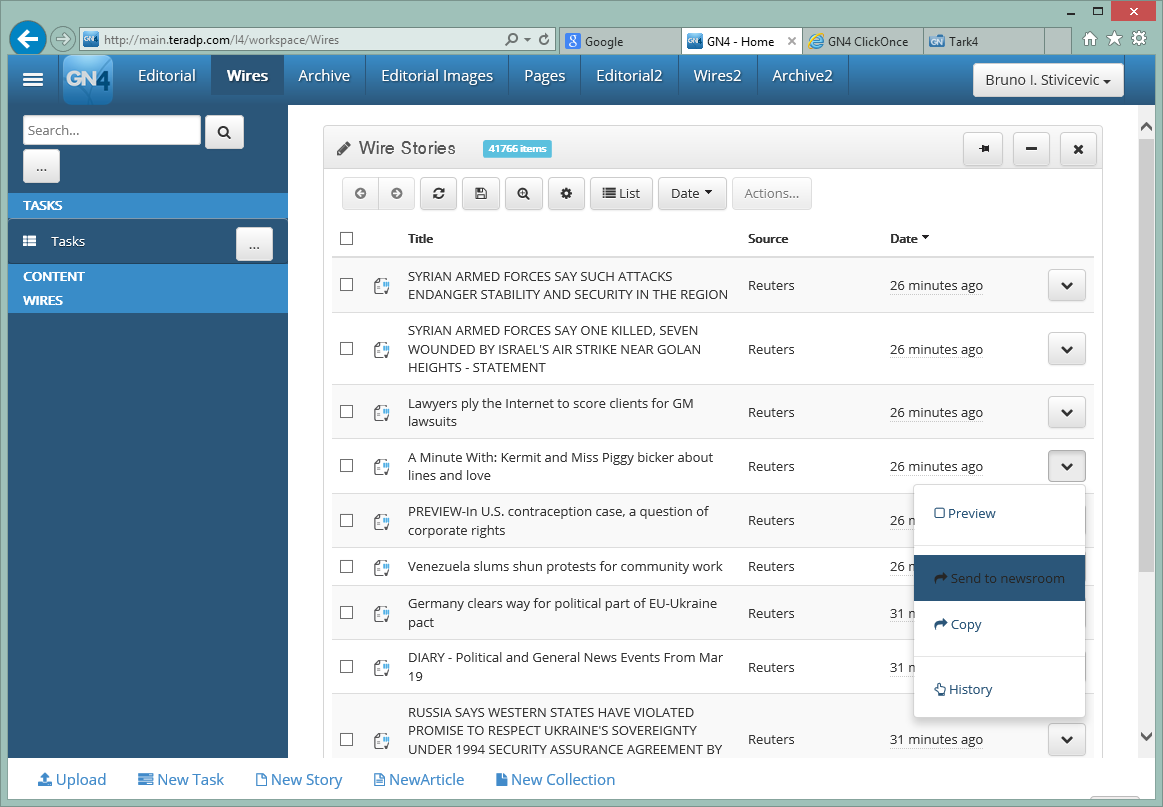Open the Editorial Images tab
This screenshot has height=807, width=1163.
pos(437,76)
